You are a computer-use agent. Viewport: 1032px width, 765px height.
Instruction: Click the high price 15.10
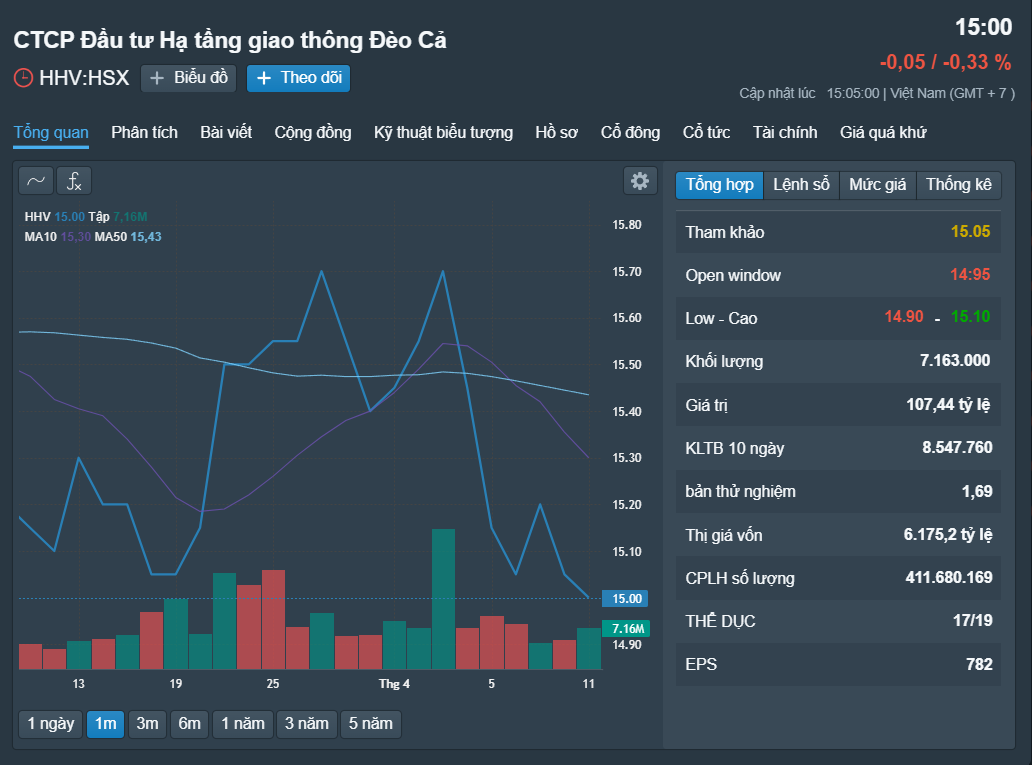[x=971, y=317]
